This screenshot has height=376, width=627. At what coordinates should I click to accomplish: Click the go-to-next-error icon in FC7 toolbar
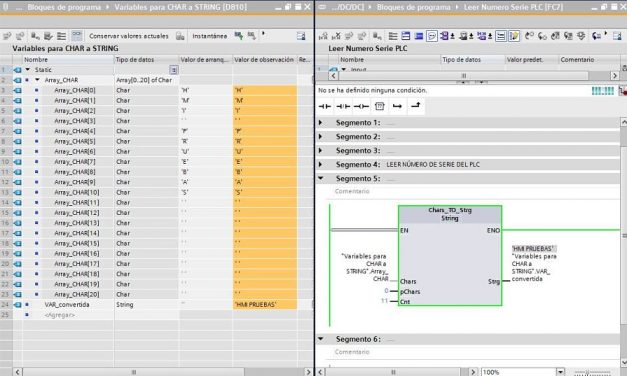[542, 36]
